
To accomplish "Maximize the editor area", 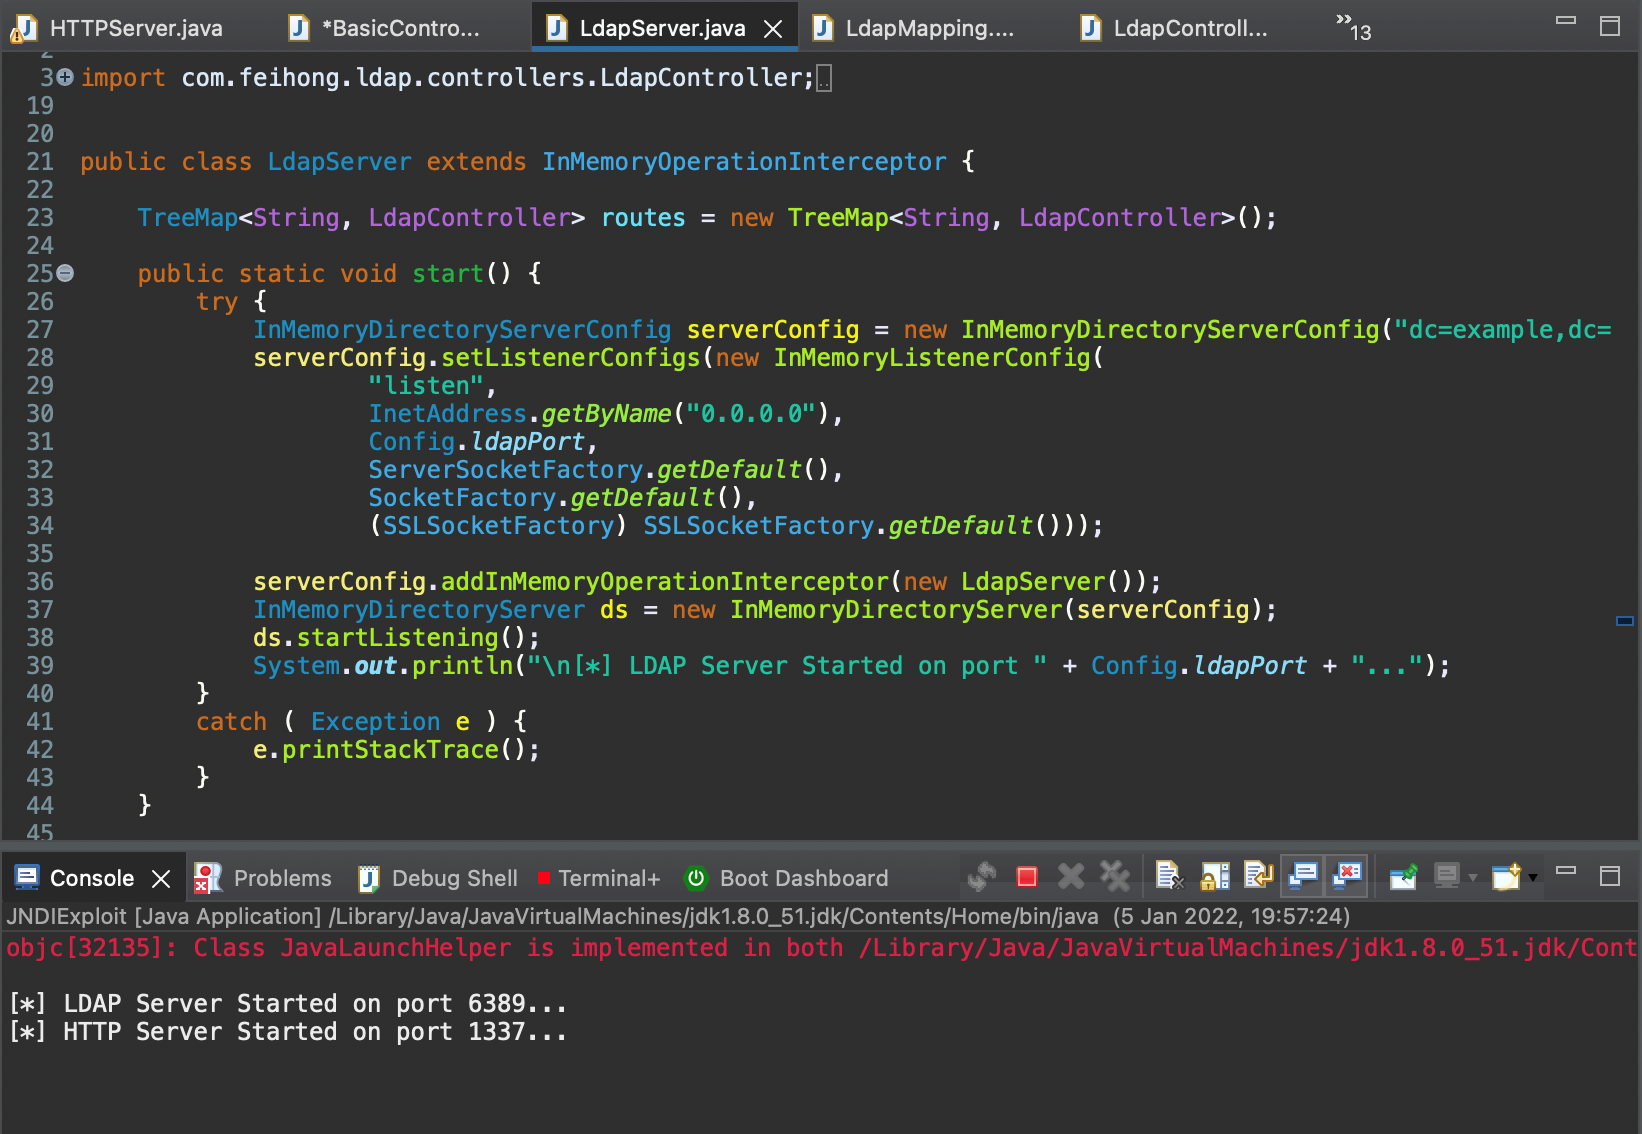I will point(1610,26).
